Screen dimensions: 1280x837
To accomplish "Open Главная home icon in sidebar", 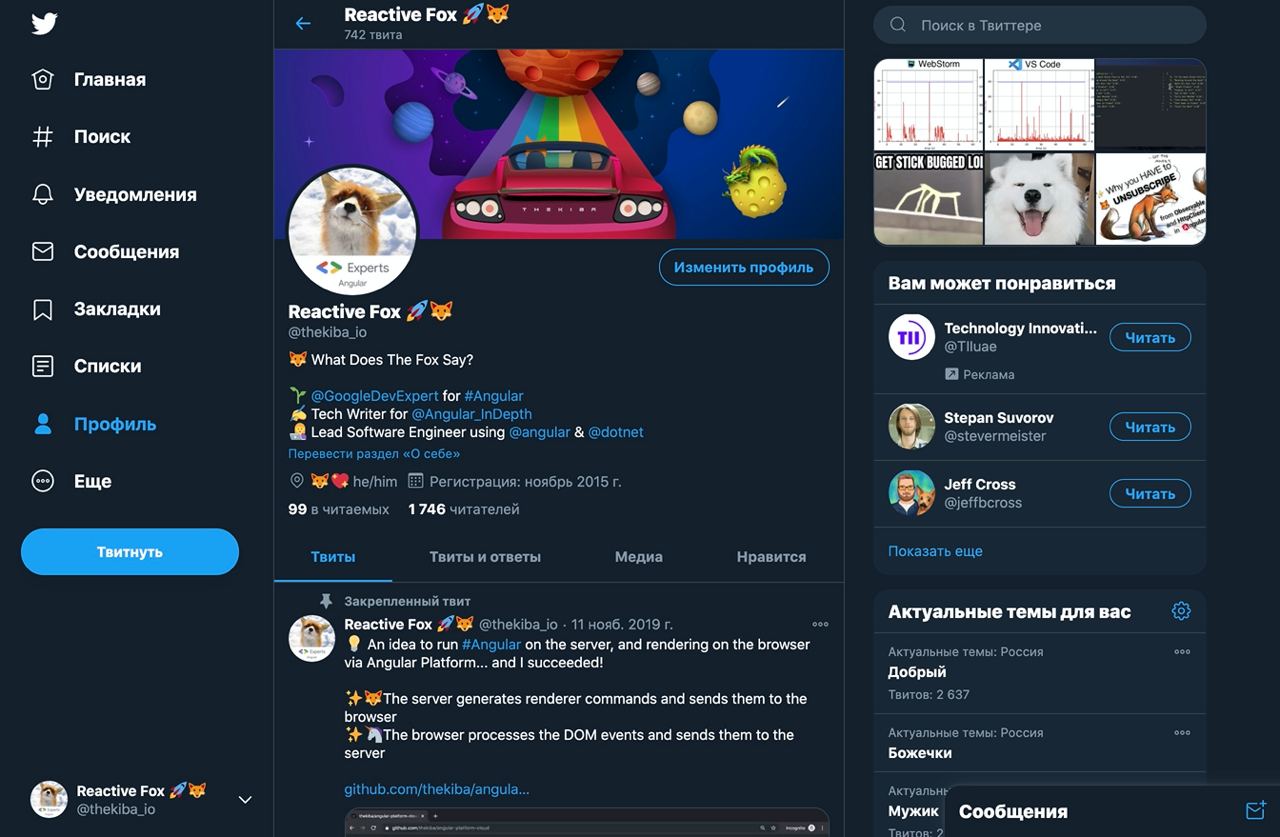I will point(43,79).
